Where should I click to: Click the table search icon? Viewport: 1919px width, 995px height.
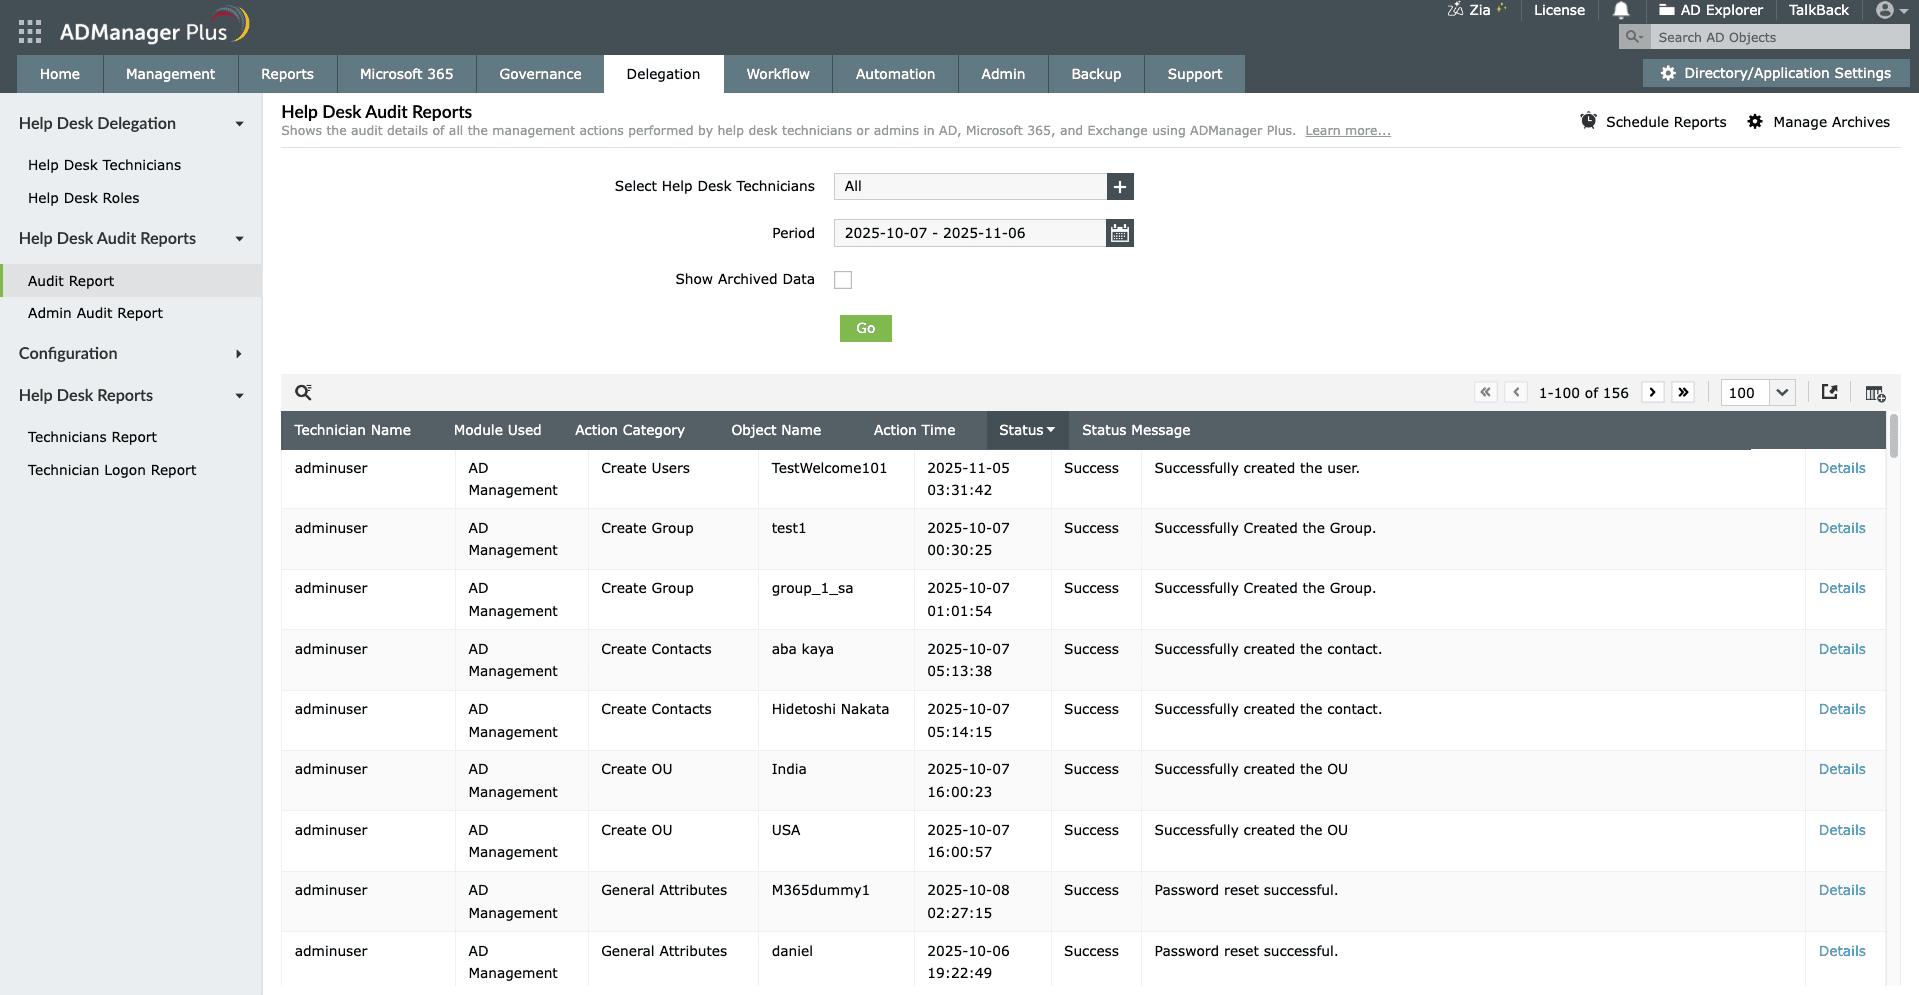point(303,392)
